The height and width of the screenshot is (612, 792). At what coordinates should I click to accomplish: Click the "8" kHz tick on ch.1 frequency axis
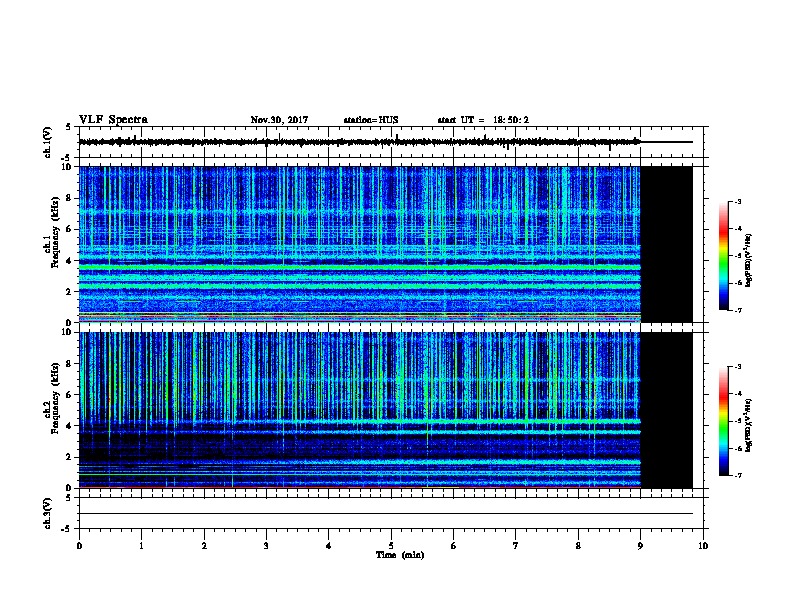69,198
